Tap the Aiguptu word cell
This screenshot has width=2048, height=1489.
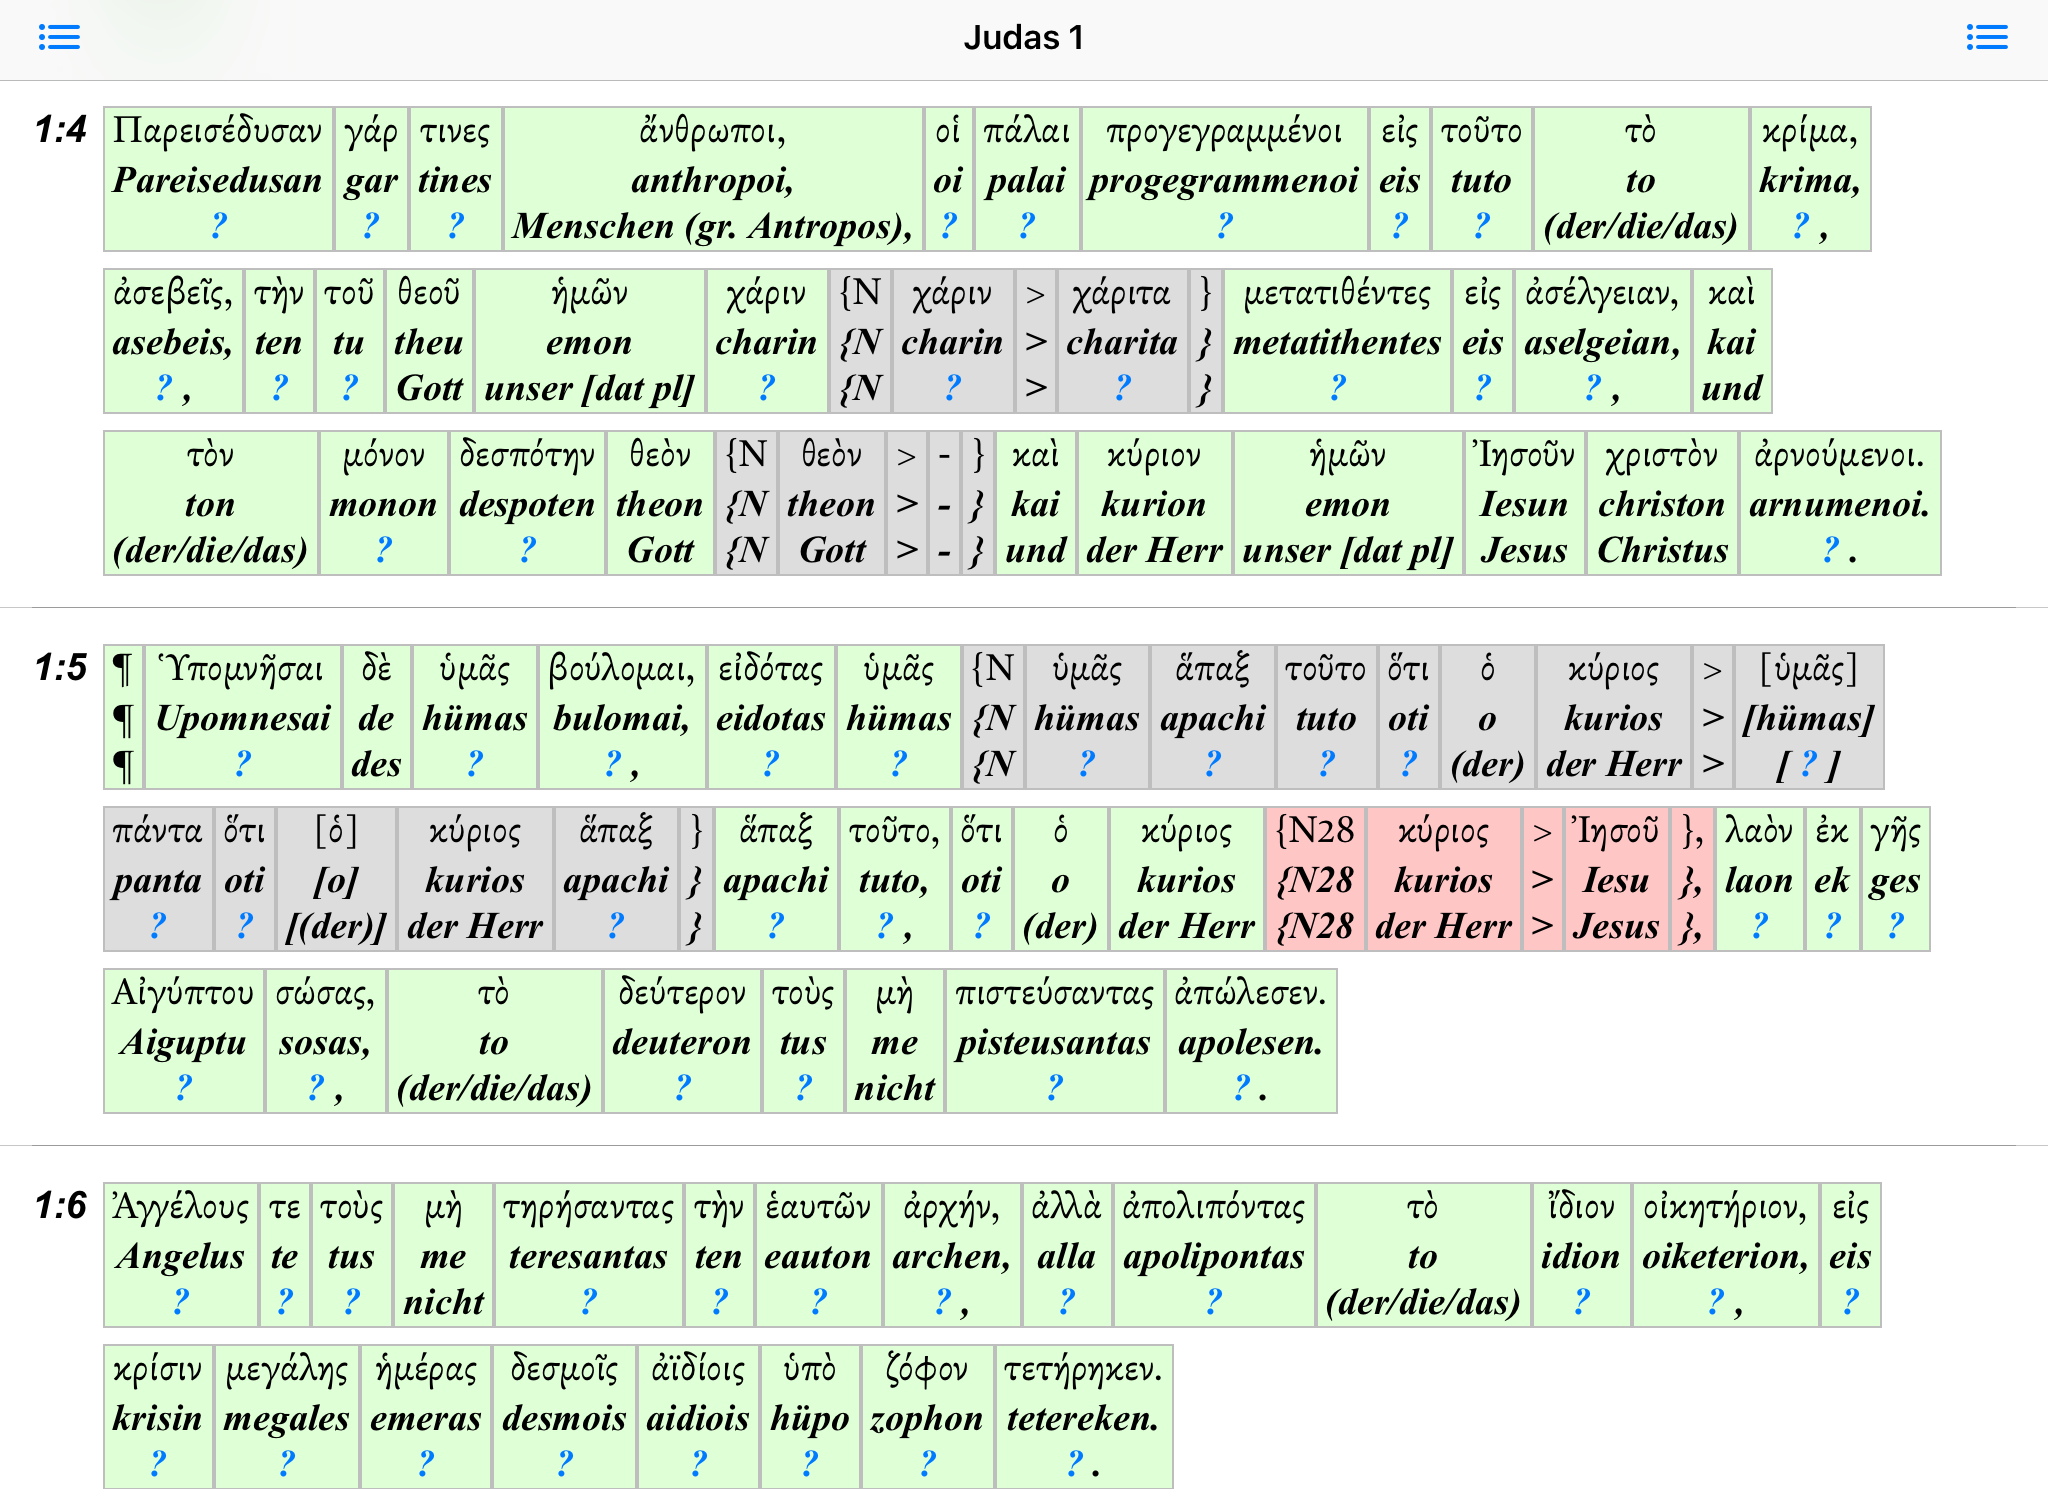point(183,1041)
